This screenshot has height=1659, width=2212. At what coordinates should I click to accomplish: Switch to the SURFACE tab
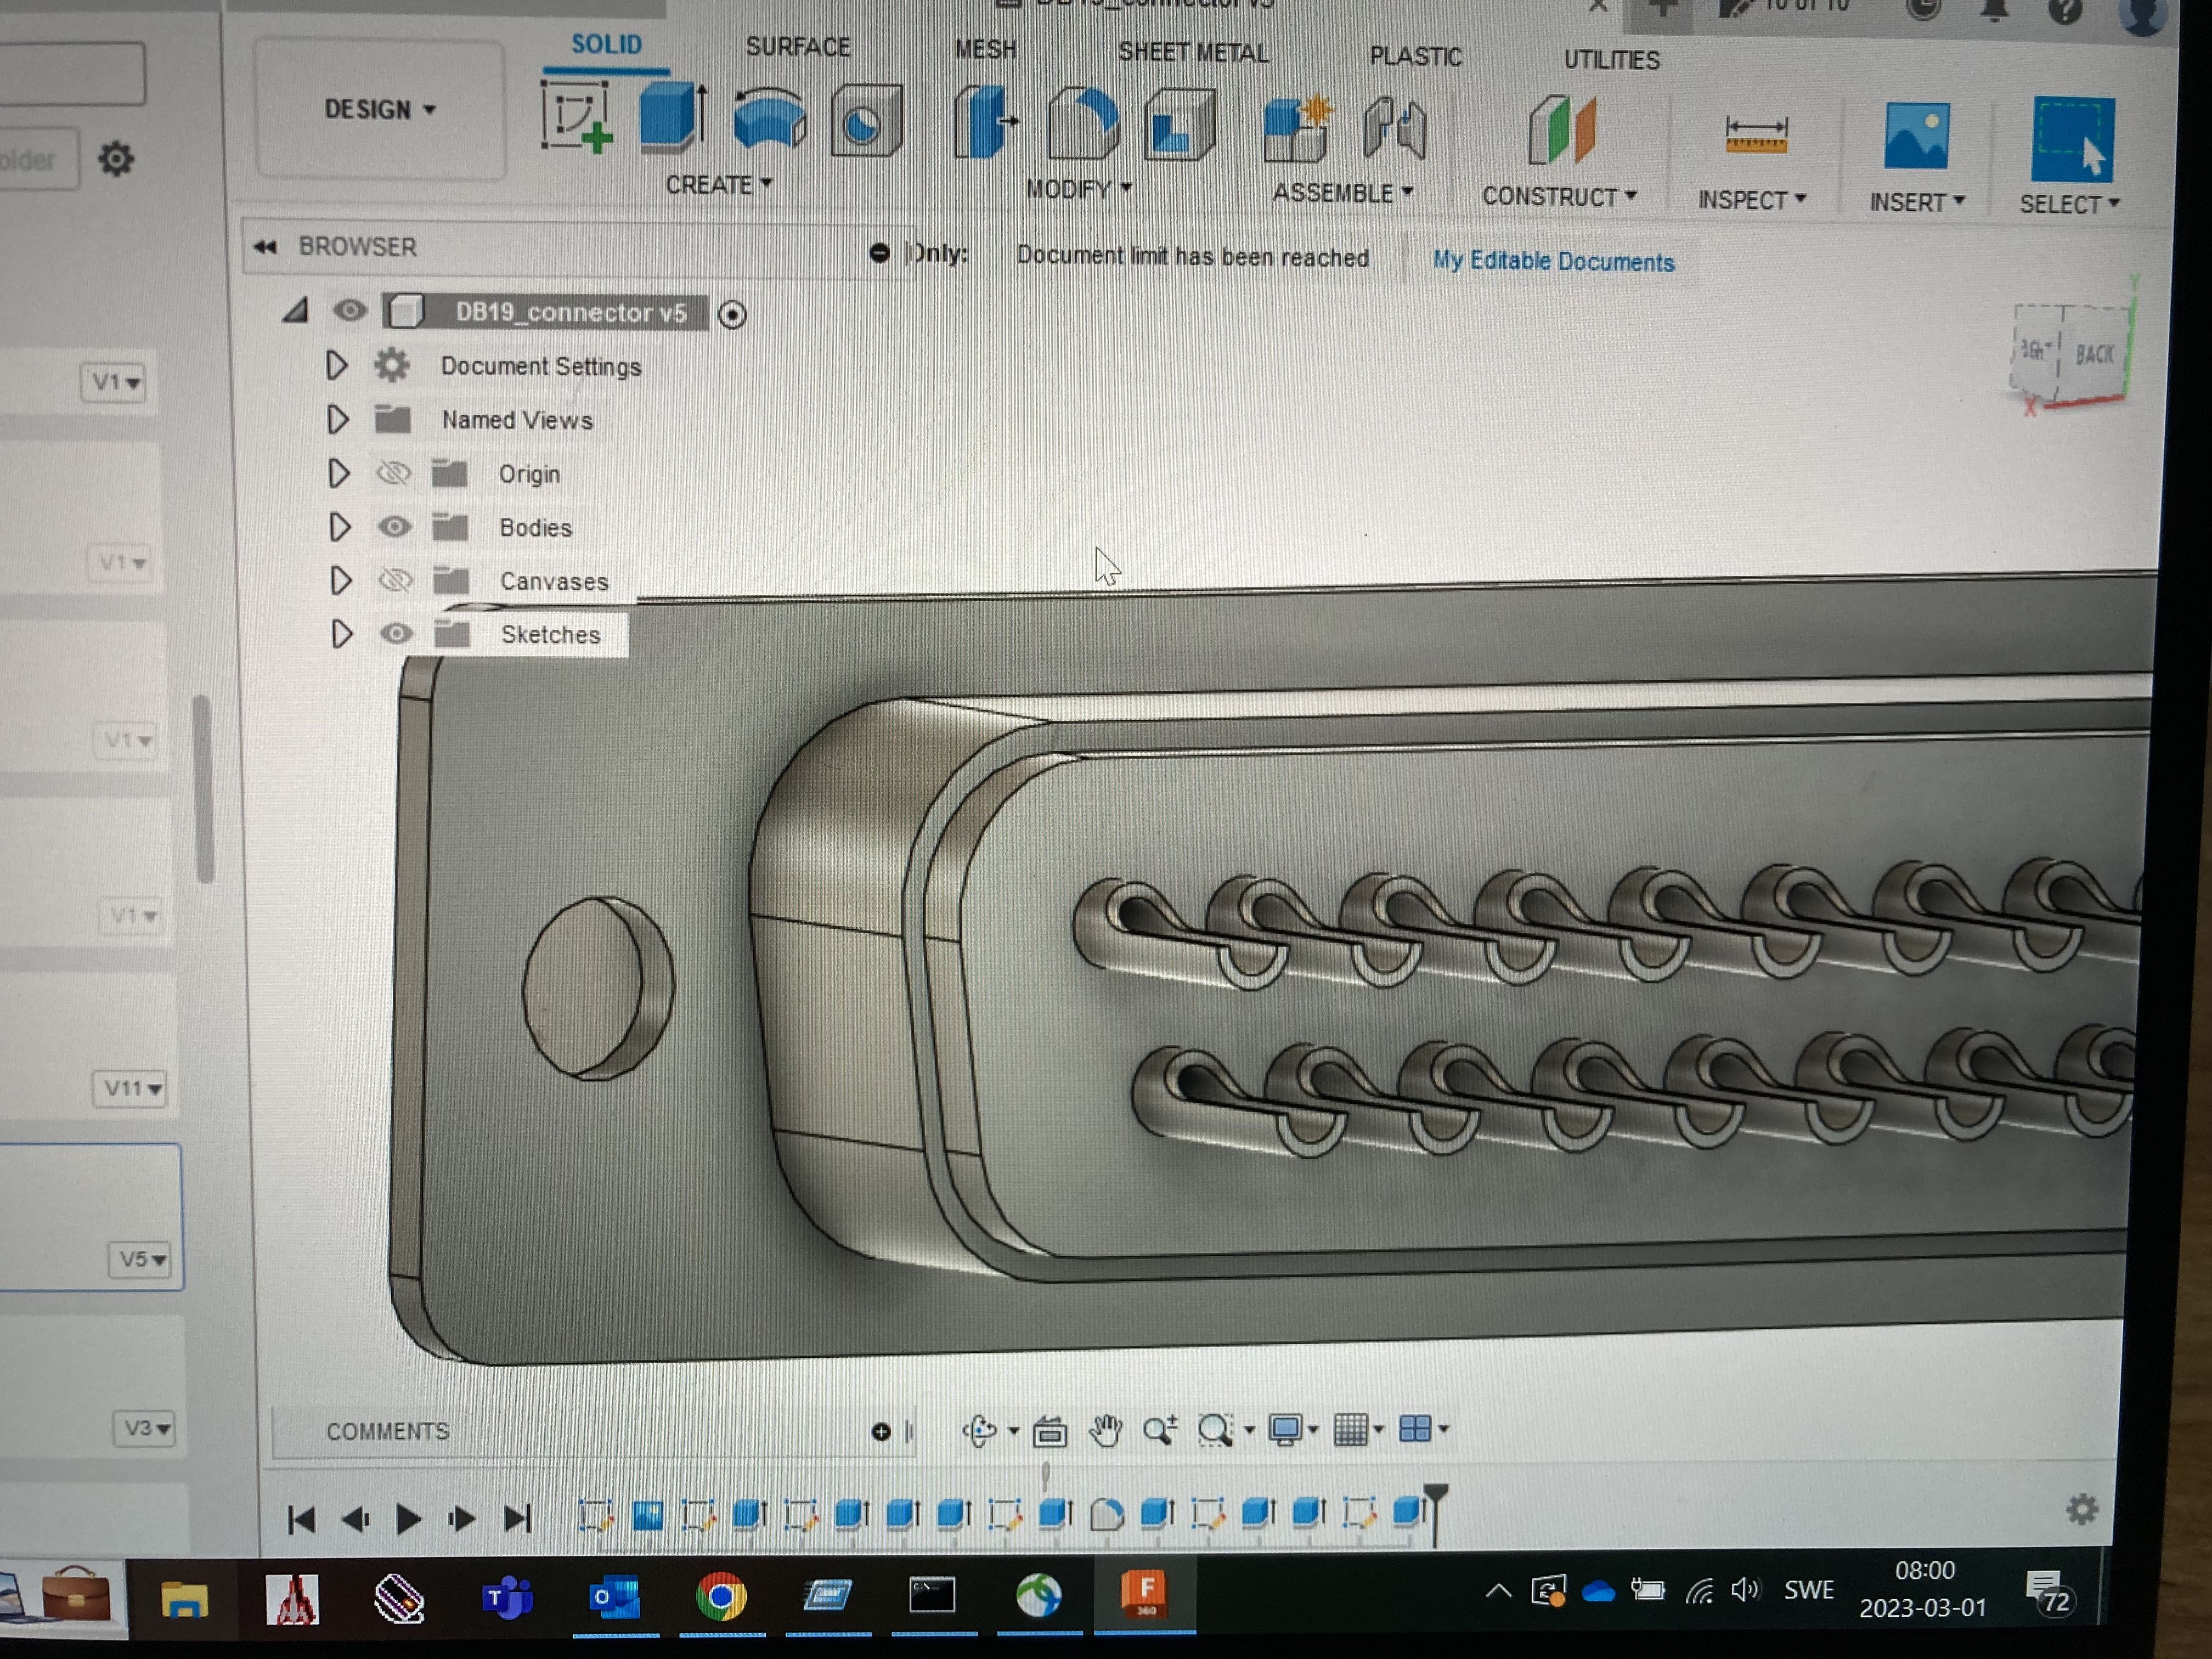(798, 47)
